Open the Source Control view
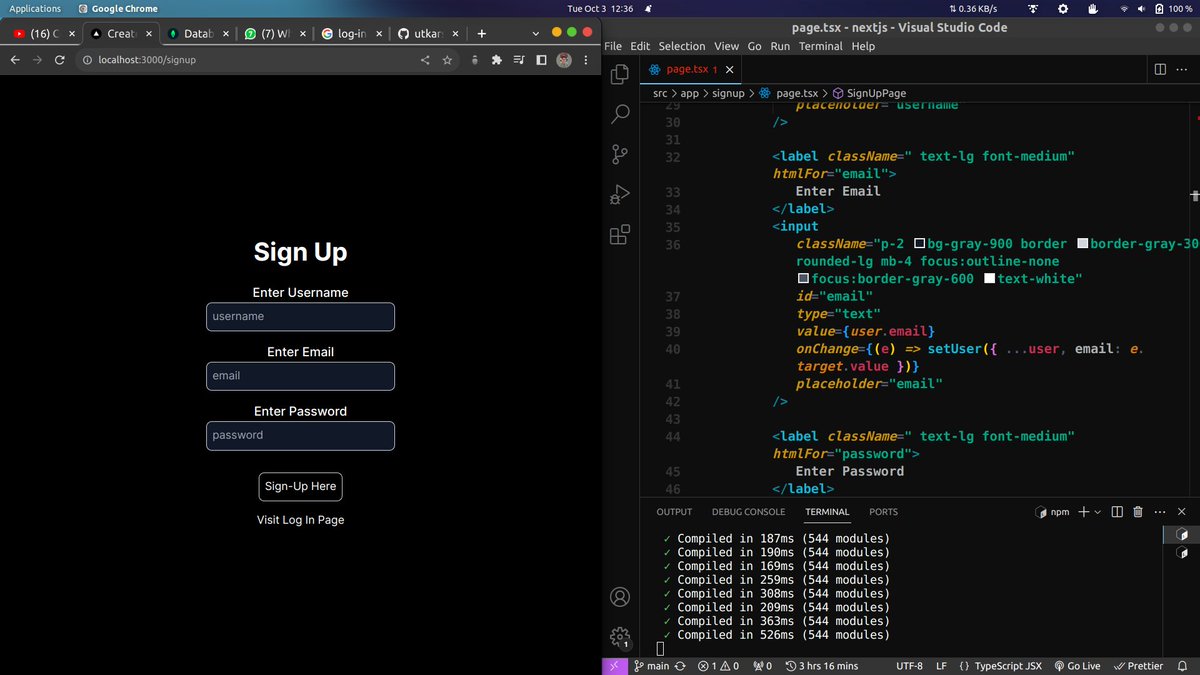 pos(620,154)
